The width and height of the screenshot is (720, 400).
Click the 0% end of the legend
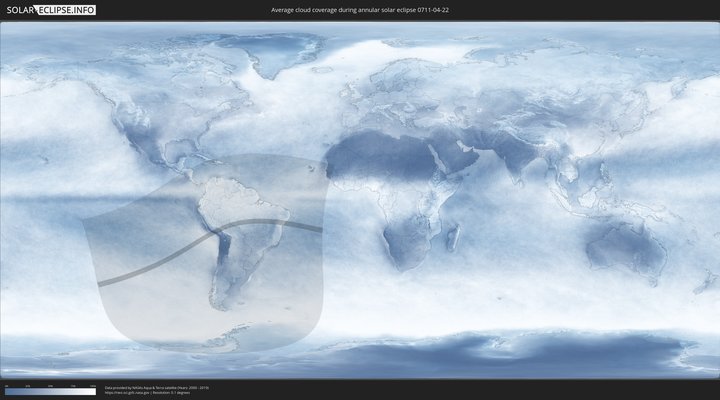pyautogui.click(x=6, y=391)
